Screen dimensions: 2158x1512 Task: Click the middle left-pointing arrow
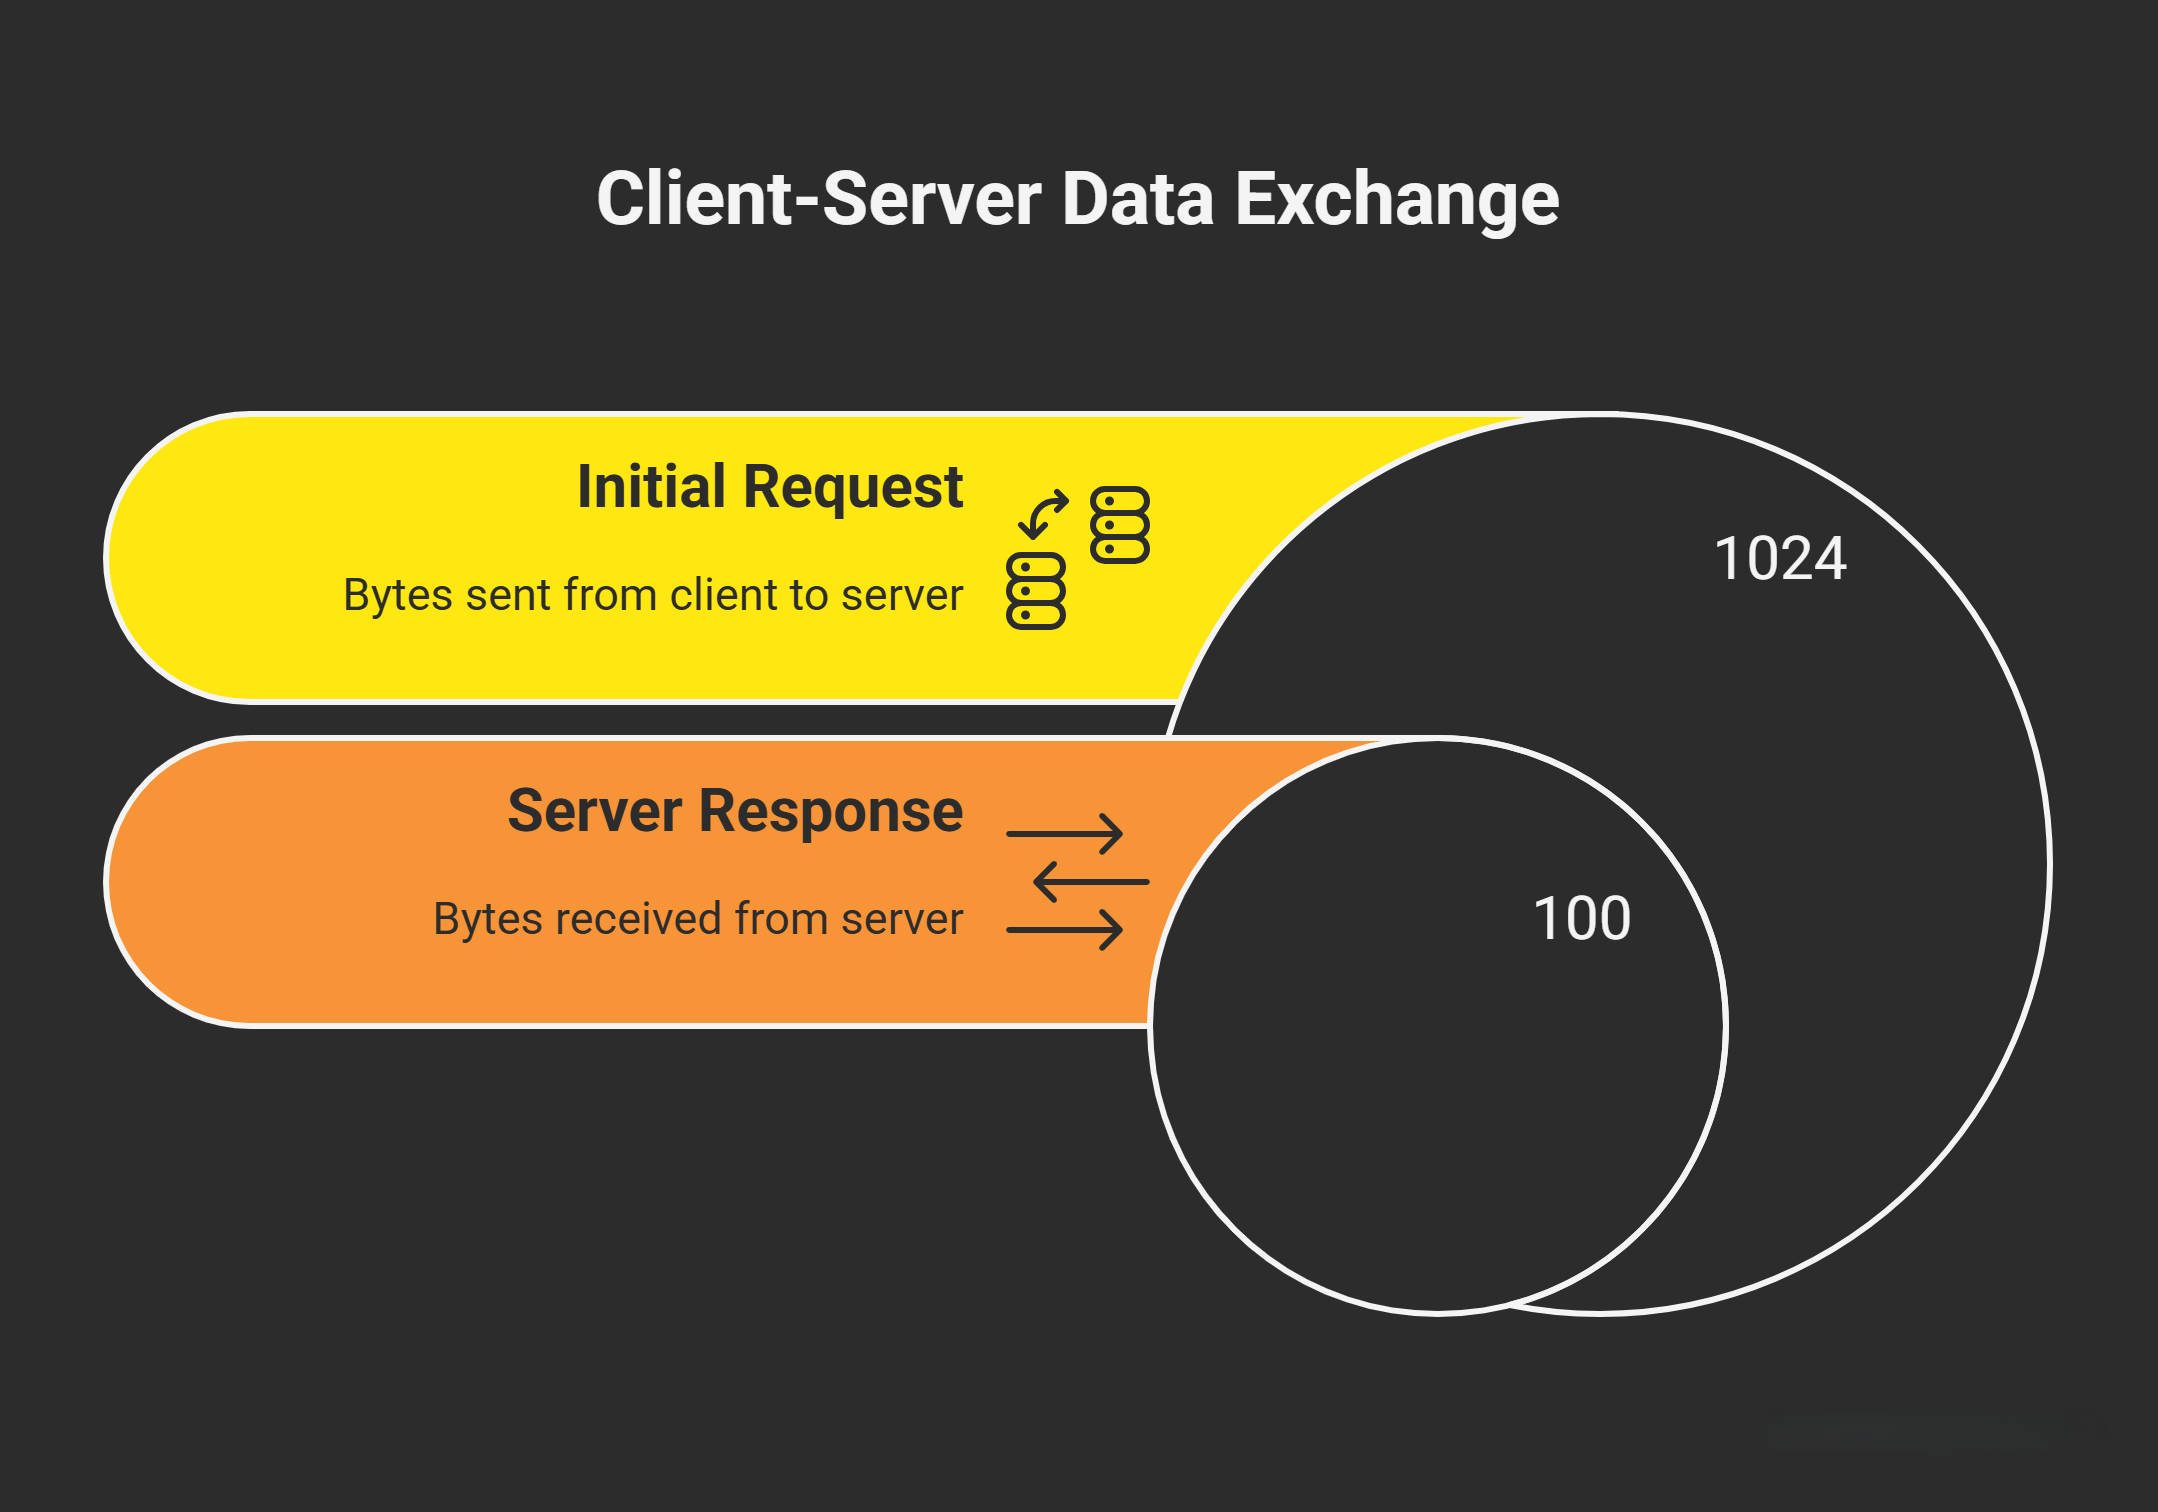(1090, 881)
